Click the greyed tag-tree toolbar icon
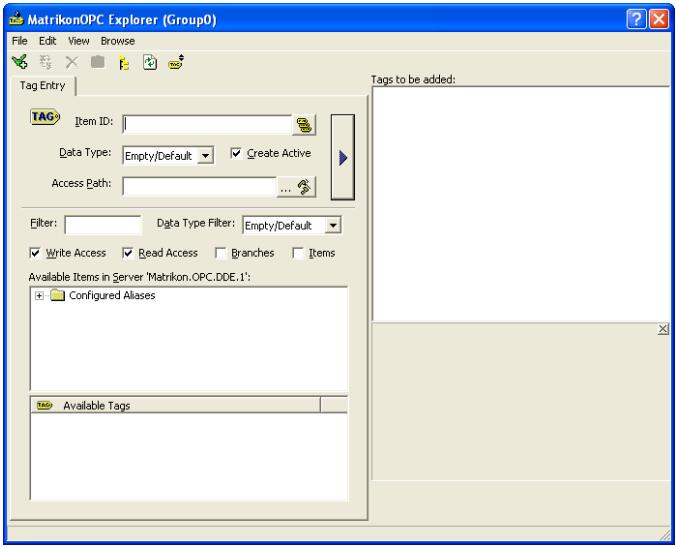676x547 pixels. (46, 63)
